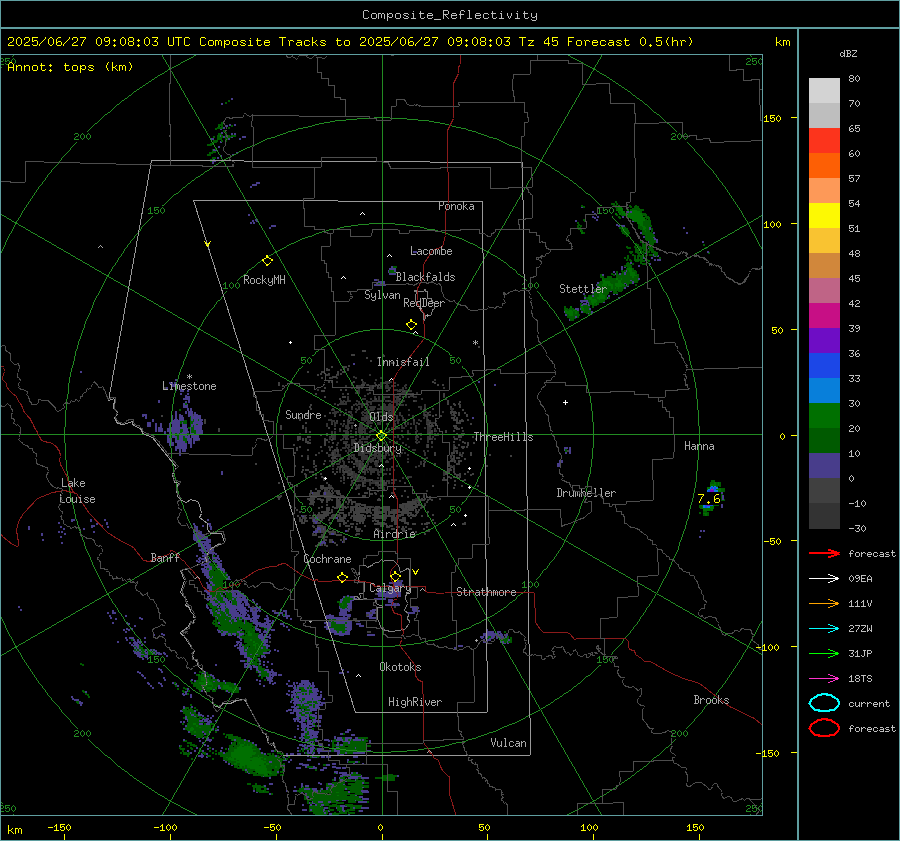Click the yellow diamond marker below Cochrane
The width and height of the screenshot is (900, 841).
coord(342,578)
